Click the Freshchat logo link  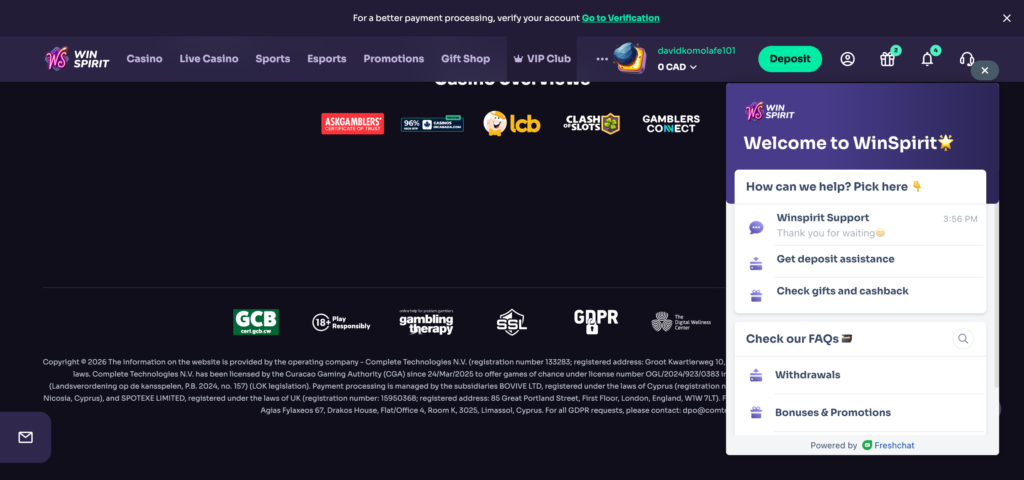tap(888, 445)
